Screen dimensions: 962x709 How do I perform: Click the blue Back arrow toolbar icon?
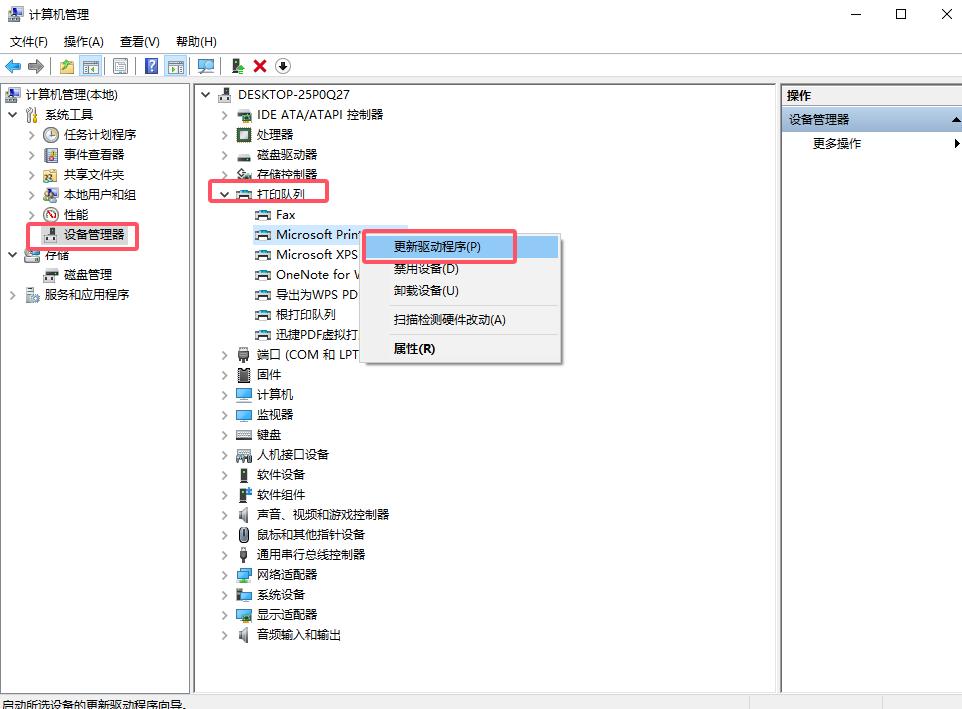[x=13, y=66]
